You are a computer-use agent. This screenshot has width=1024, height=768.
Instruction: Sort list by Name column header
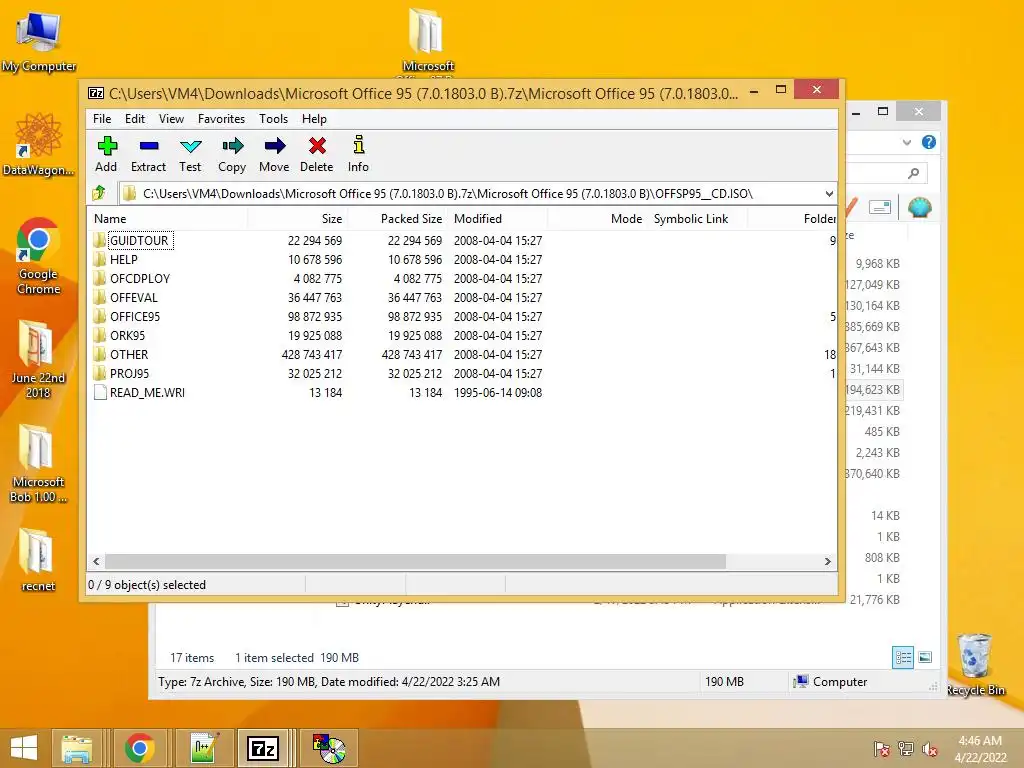[x=167, y=219]
